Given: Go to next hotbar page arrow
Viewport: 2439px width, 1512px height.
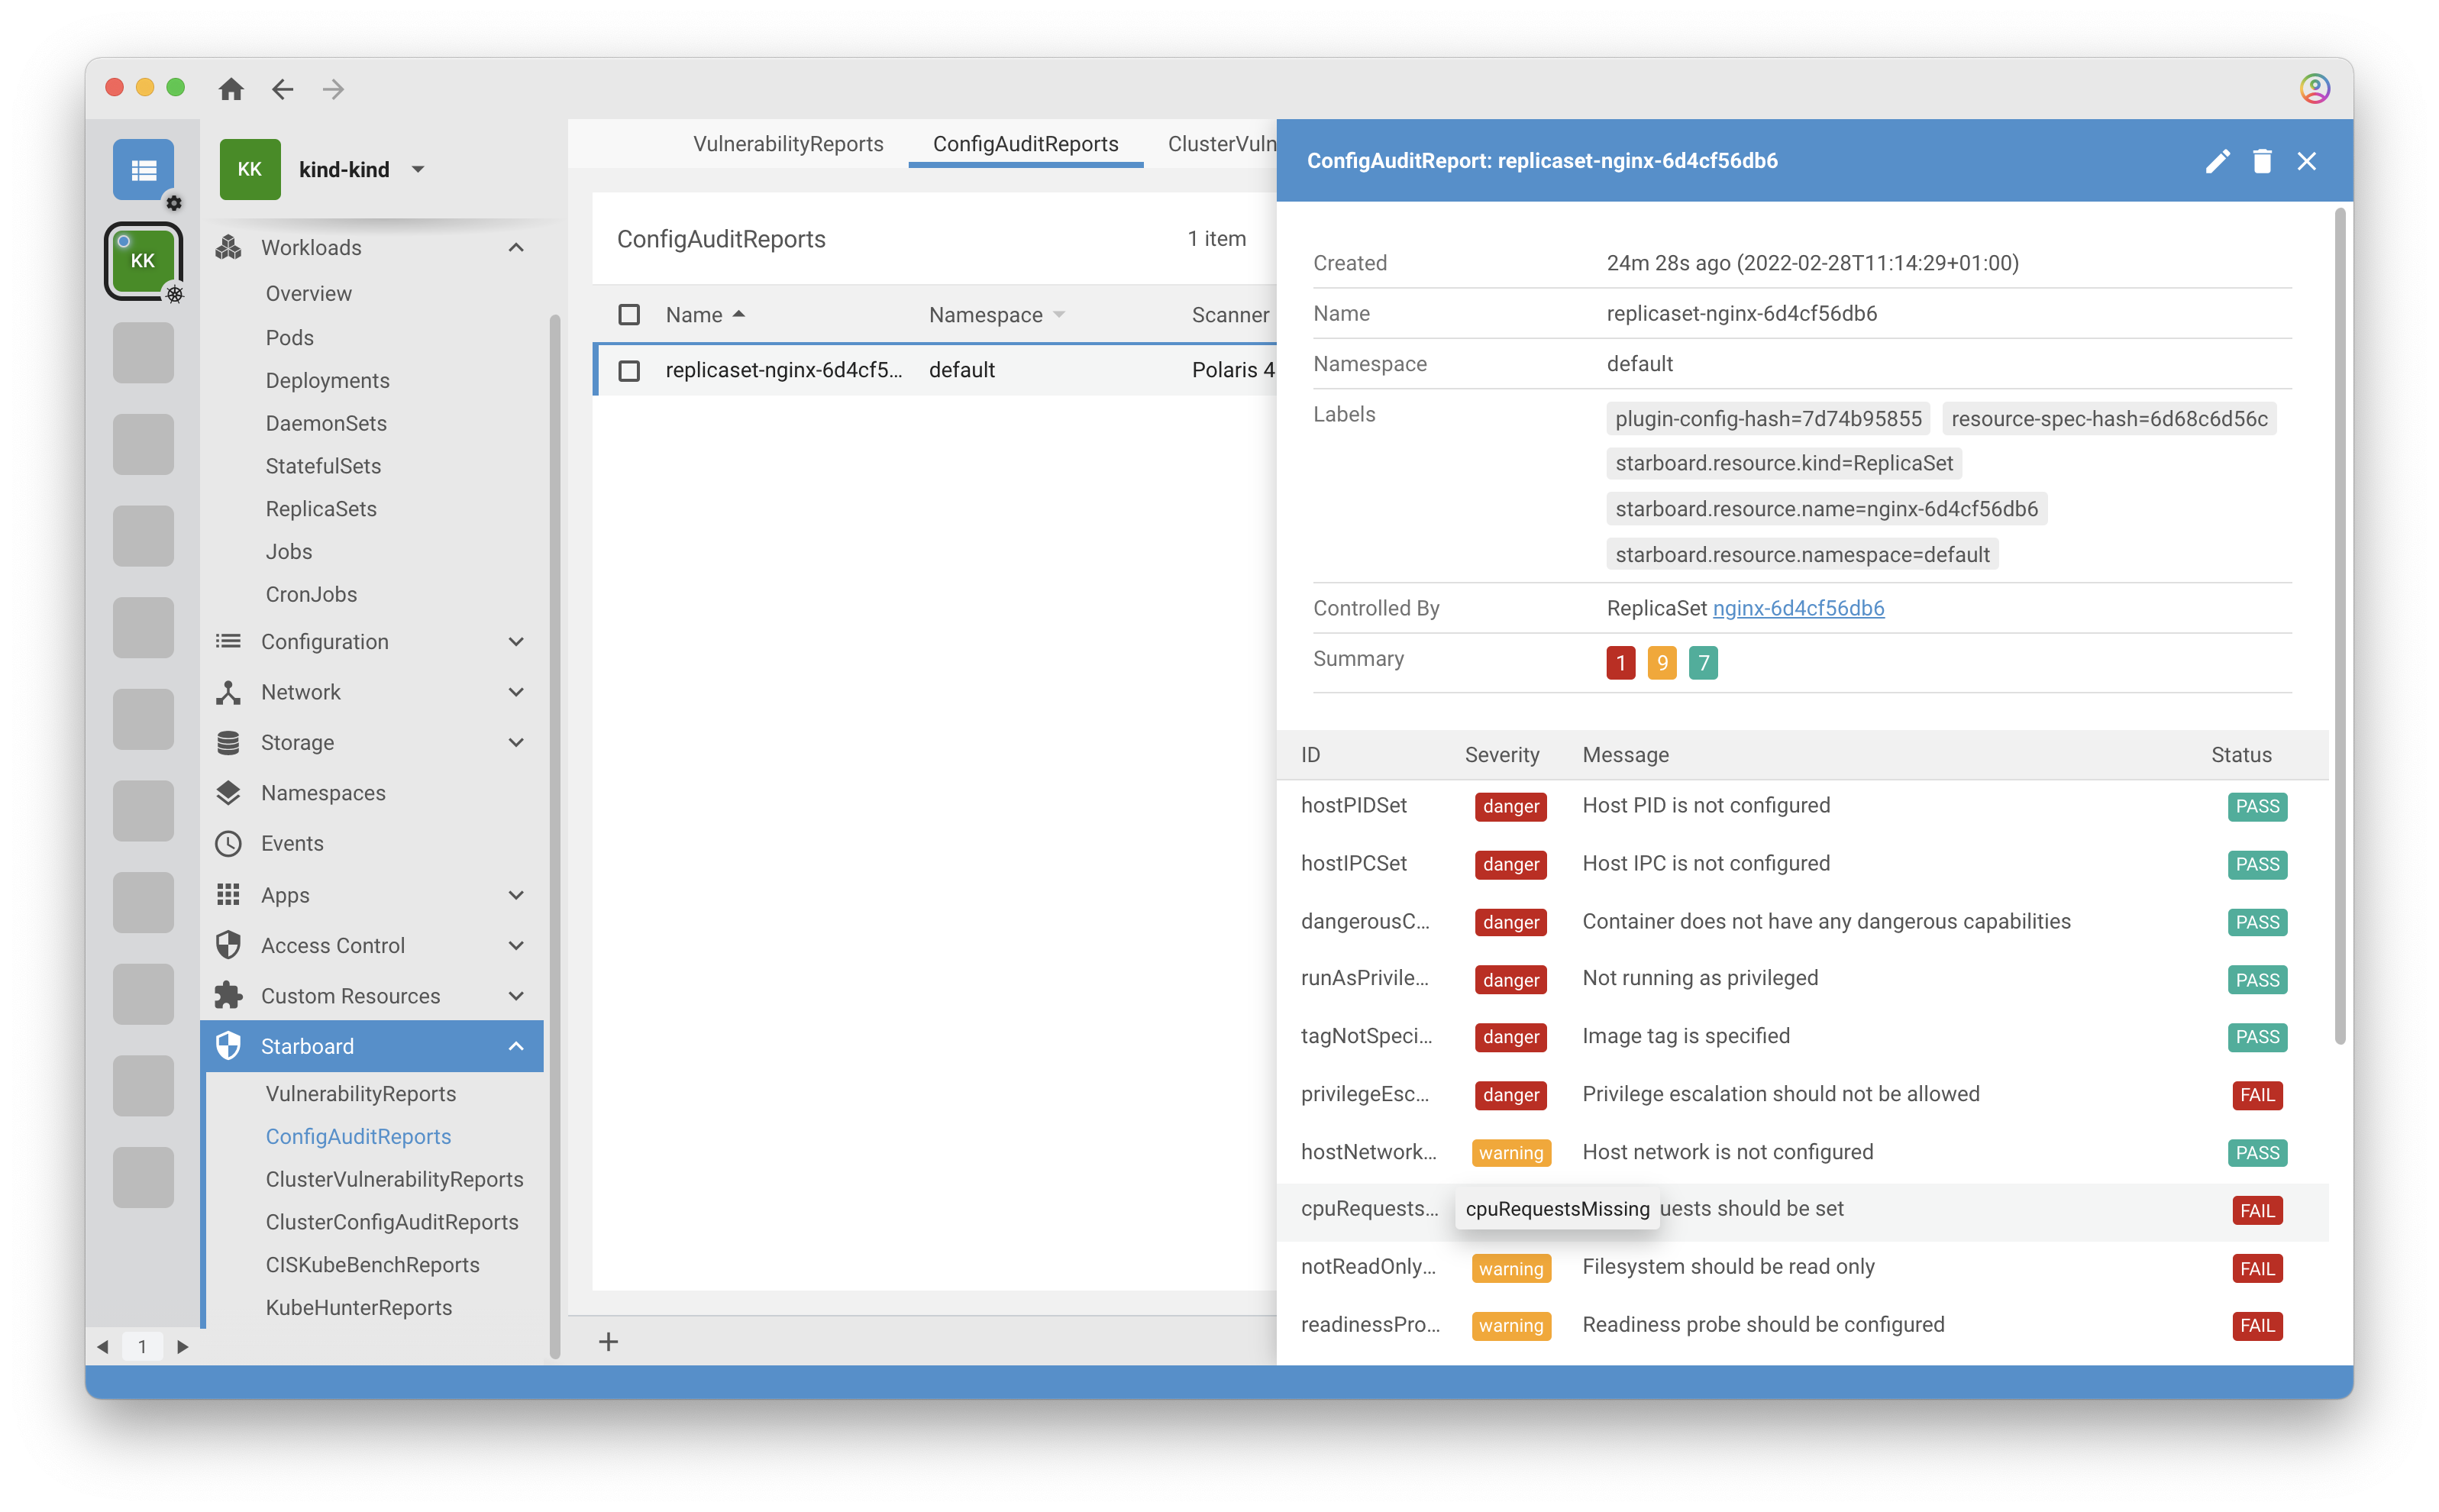Looking at the screenshot, I should pos(182,1347).
